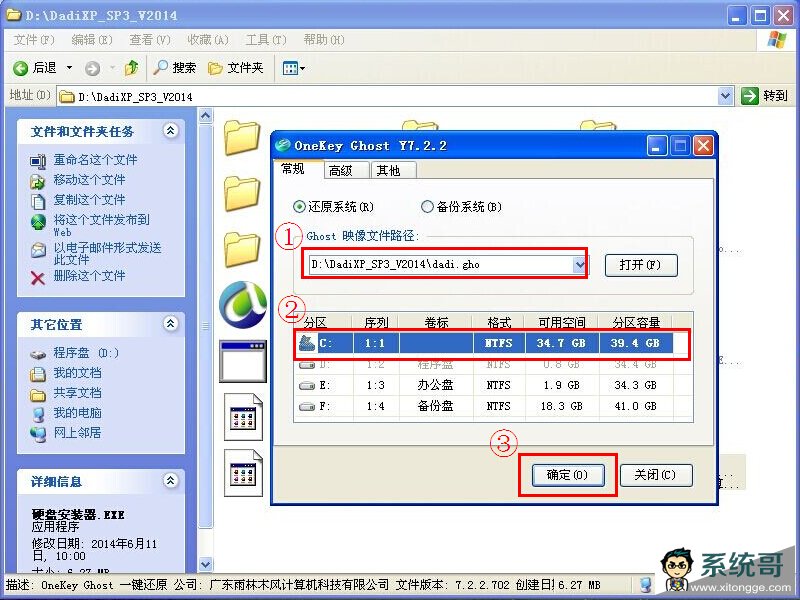800x600 pixels.
Task: Click the 关闭(C) button
Action: point(656,475)
